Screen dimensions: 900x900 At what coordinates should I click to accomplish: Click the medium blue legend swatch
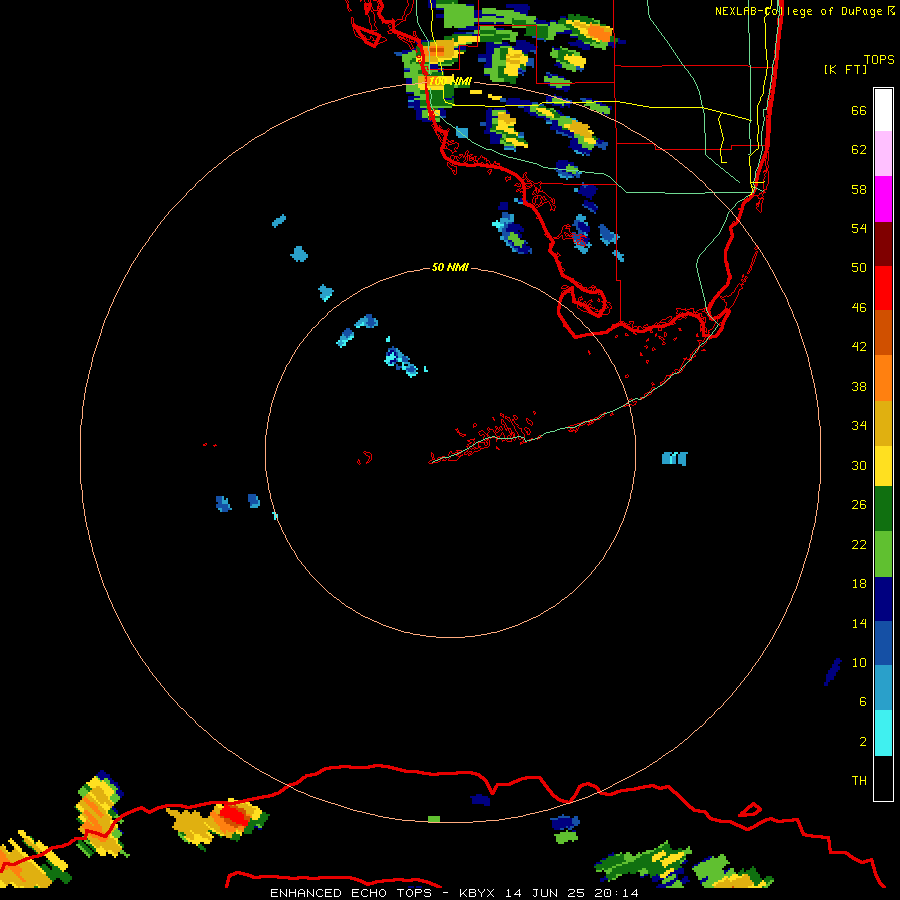point(883,643)
